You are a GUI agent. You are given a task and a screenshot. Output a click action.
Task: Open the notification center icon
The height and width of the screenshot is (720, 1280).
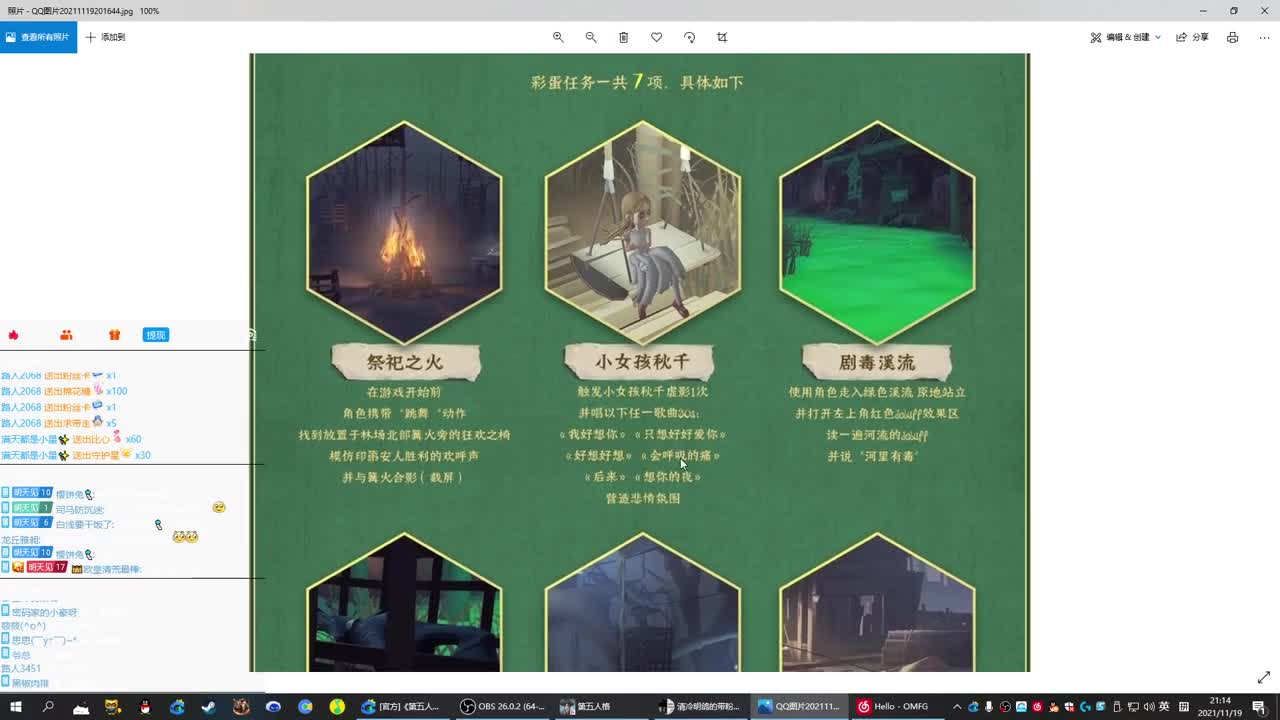click(1259, 706)
